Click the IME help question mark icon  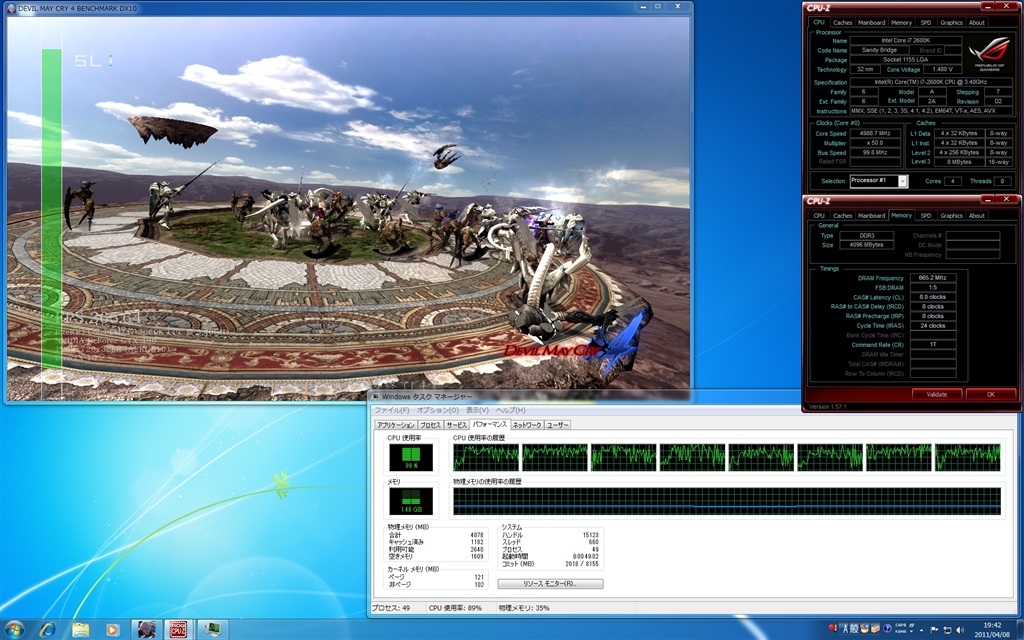pyautogui.click(x=887, y=630)
